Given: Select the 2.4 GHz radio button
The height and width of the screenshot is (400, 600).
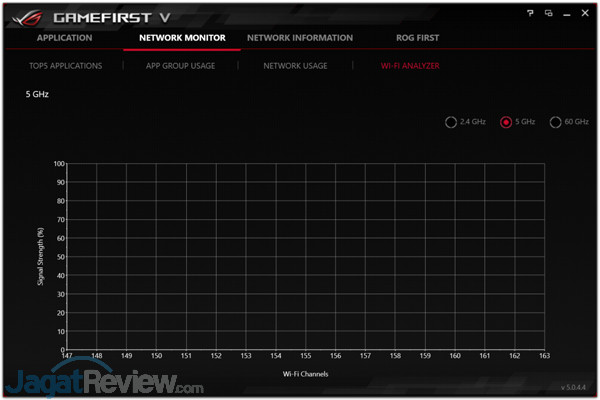Looking at the screenshot, I should coord(451,122).
